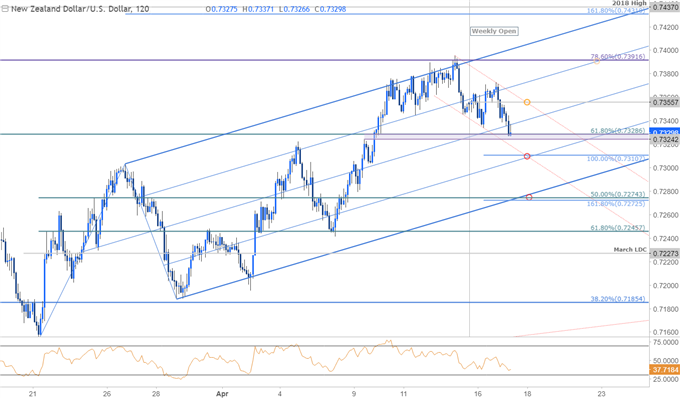The image size is (680, 398).
Task: Click date 26 on the time axis
Action: pyautogui.click(x=107, y=394)
